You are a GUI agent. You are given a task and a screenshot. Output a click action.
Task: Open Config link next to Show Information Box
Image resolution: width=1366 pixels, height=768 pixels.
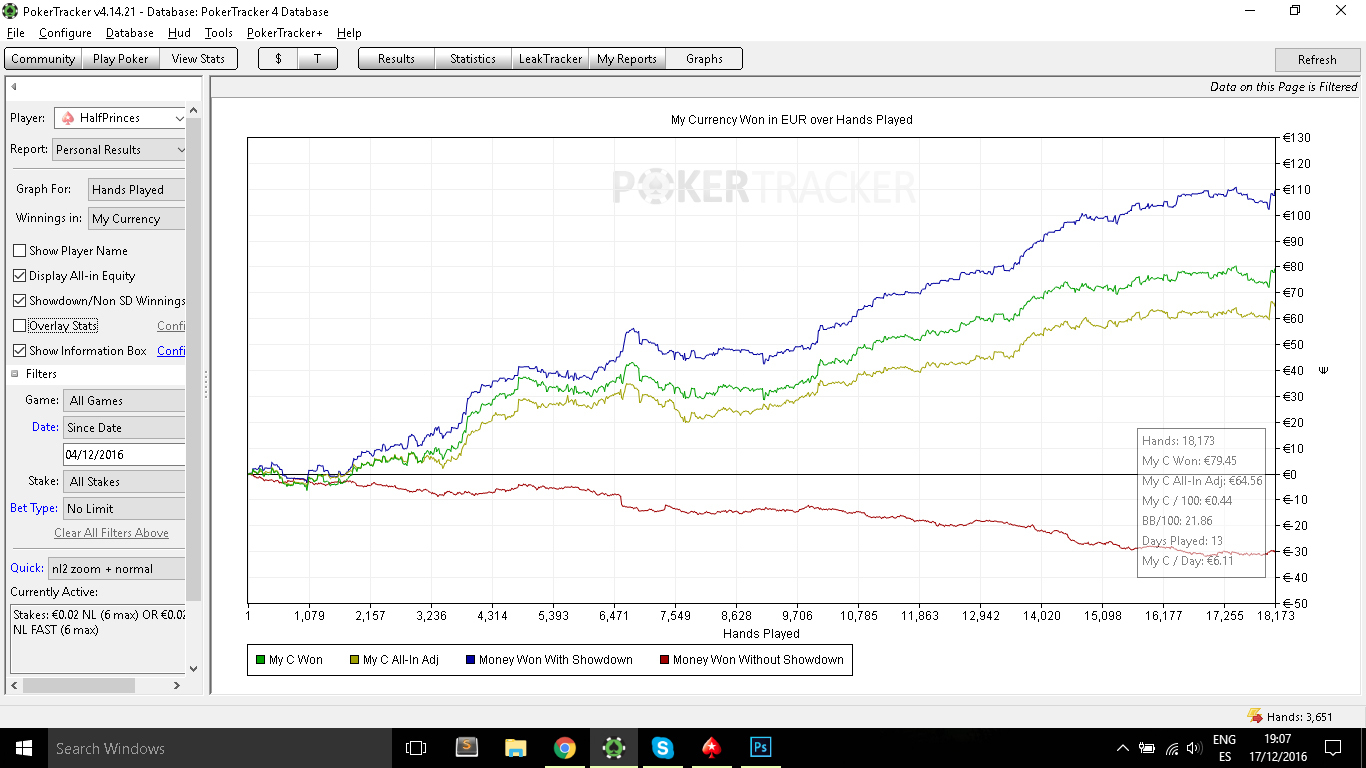(171, 351)
